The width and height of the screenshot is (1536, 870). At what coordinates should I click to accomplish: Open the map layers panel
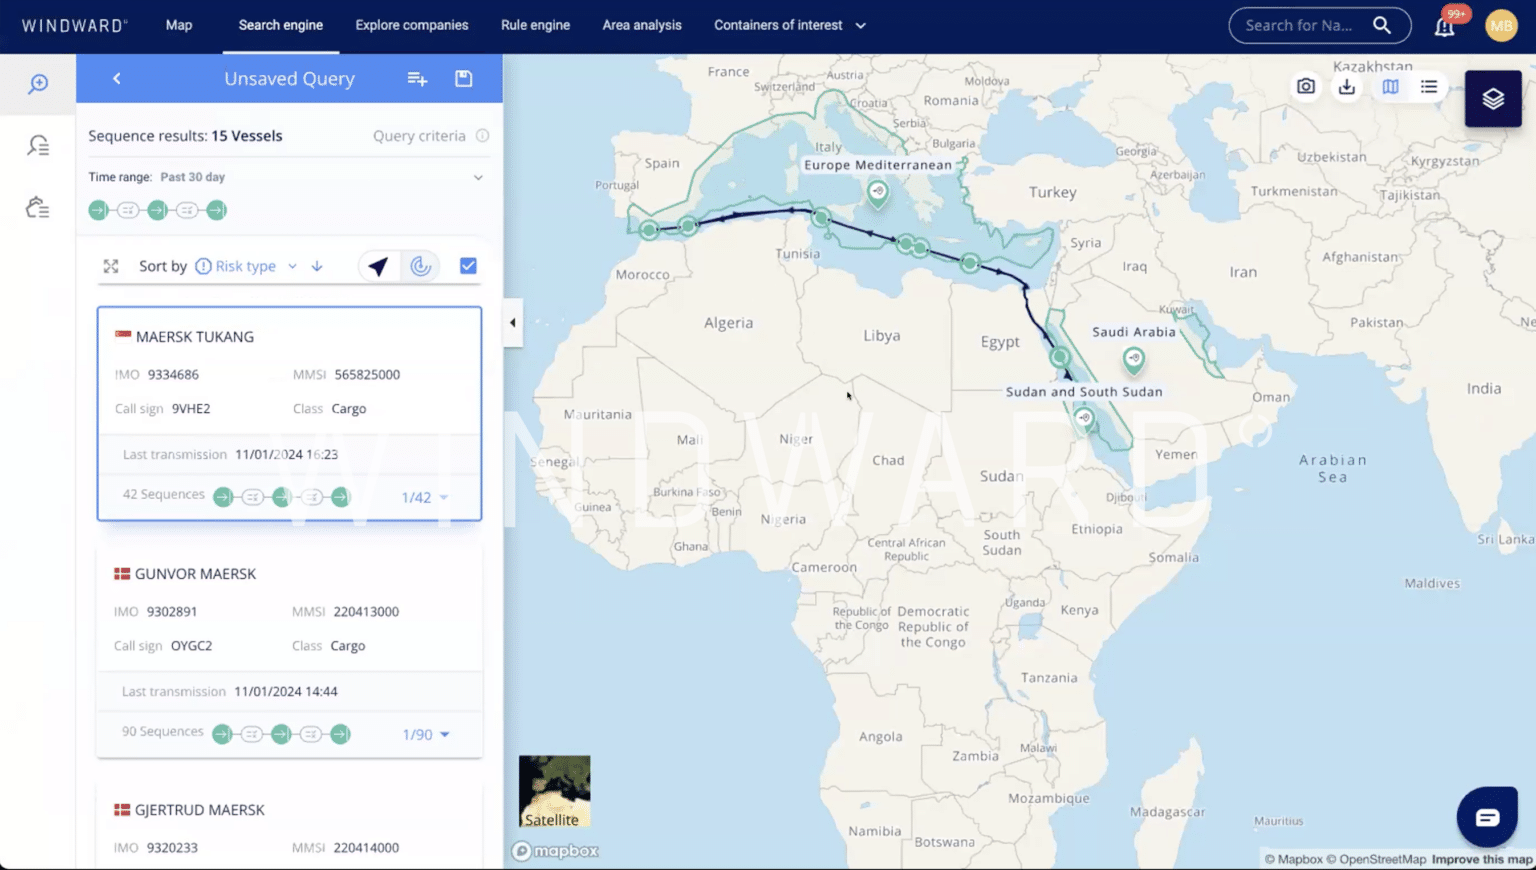pos(1493,98)
